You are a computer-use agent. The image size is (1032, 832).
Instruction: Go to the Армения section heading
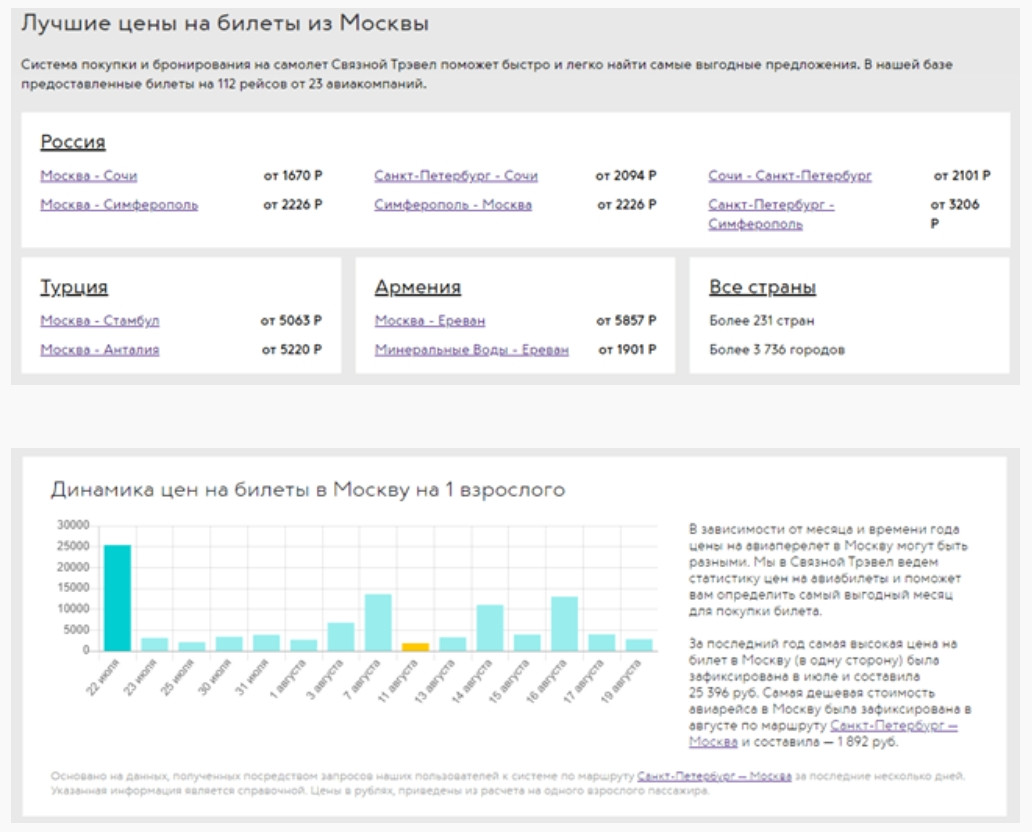click(417, 288)
